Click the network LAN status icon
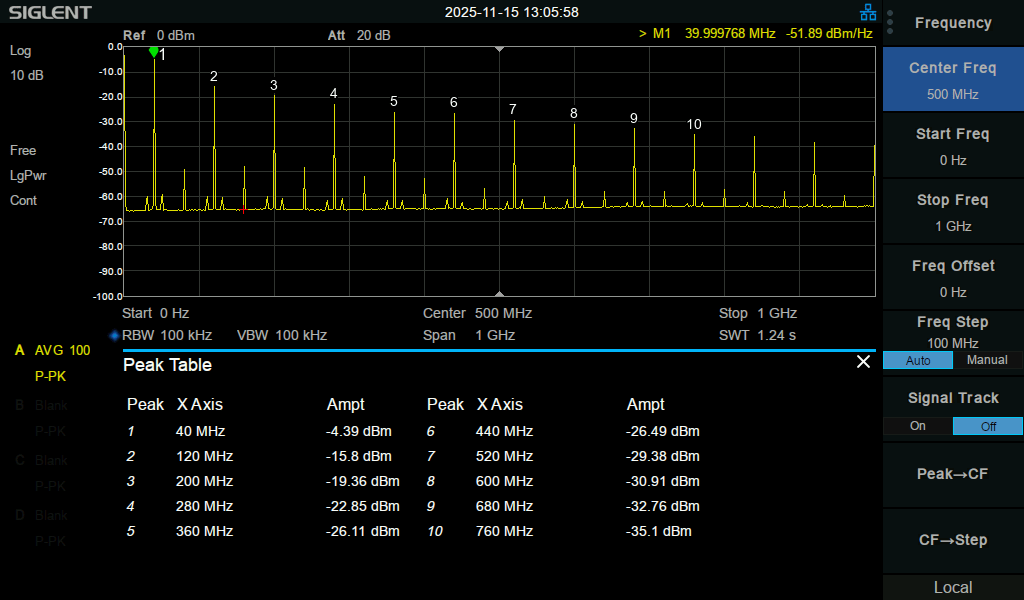The image size is (1024, 600). pyautogui.click(x=868, y=12)
